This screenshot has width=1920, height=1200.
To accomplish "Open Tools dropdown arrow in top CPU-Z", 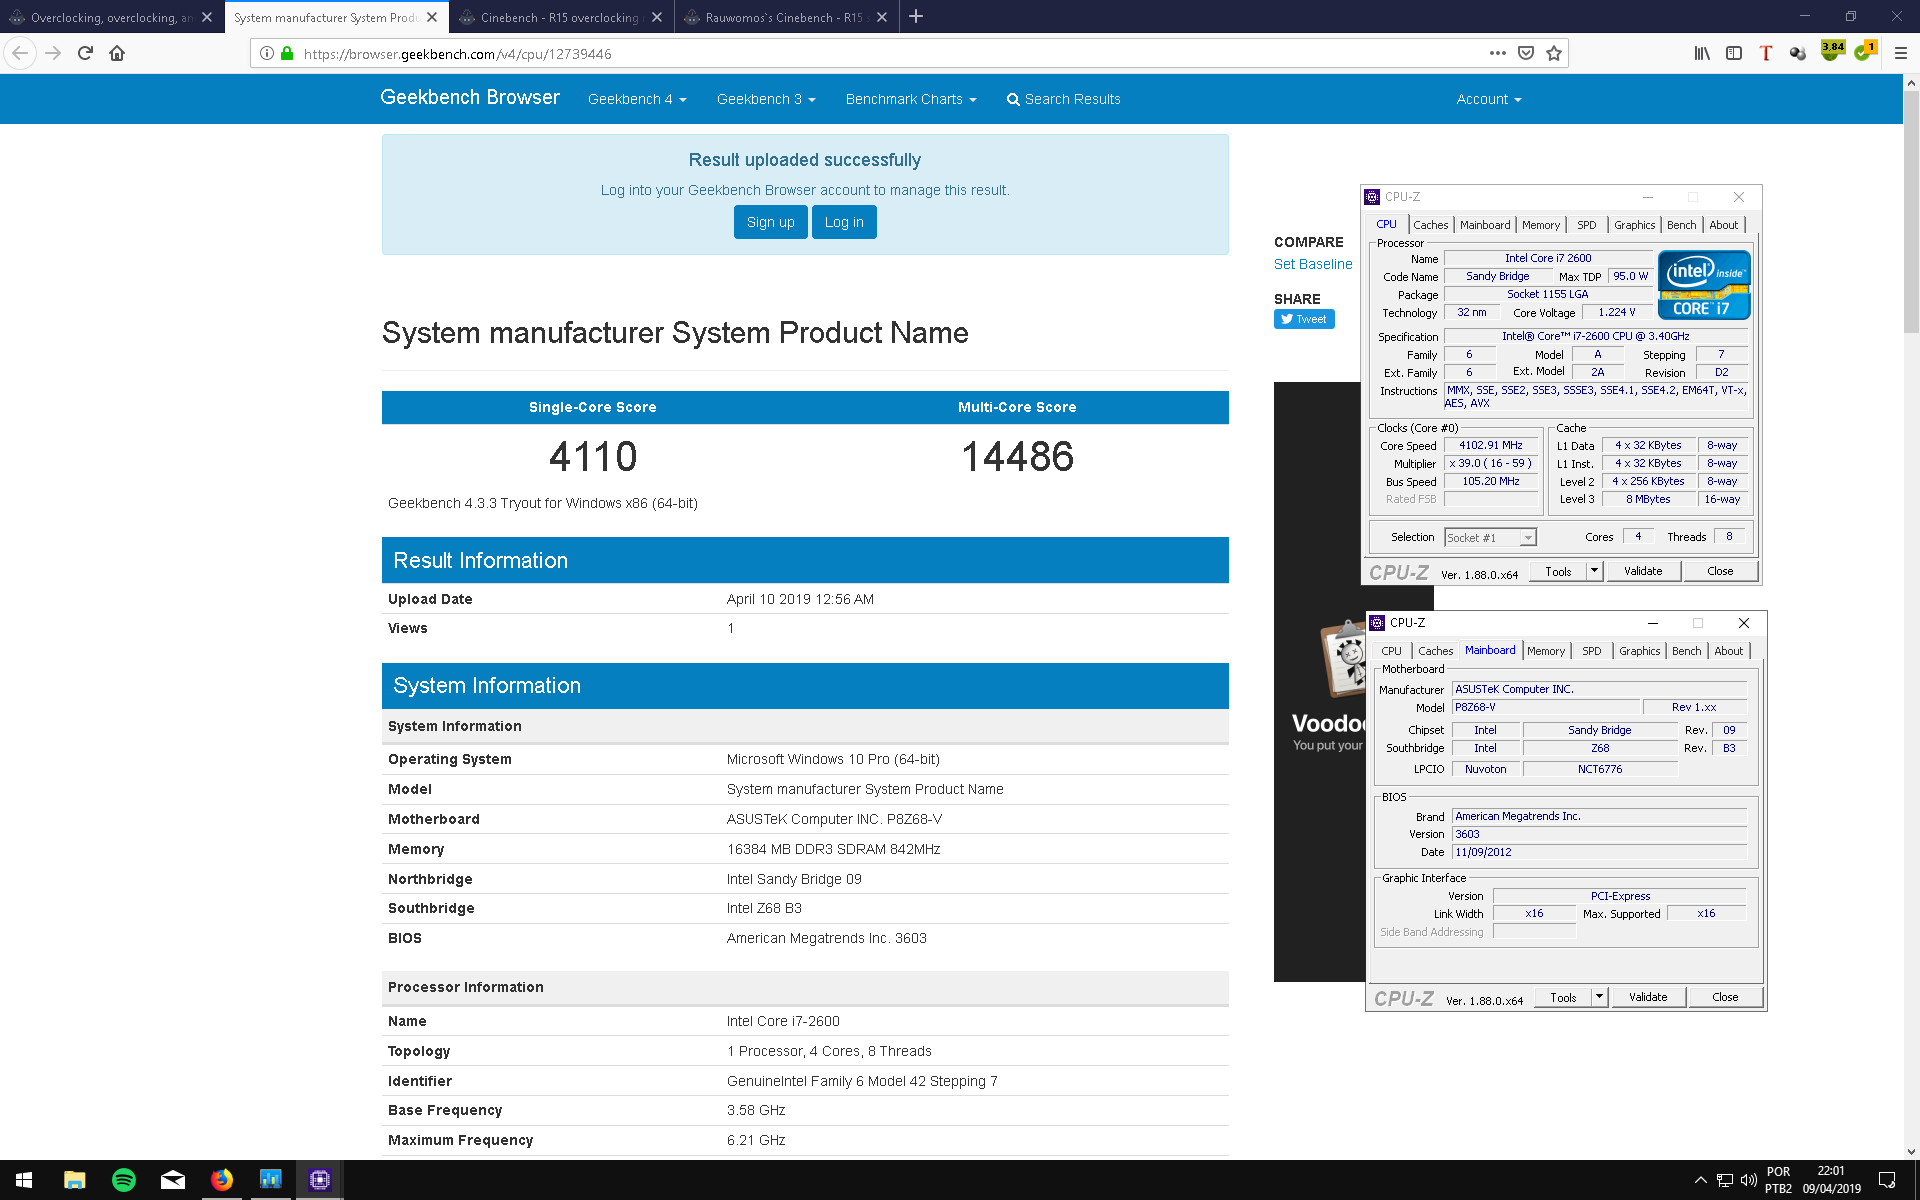I will [1595, 571].
